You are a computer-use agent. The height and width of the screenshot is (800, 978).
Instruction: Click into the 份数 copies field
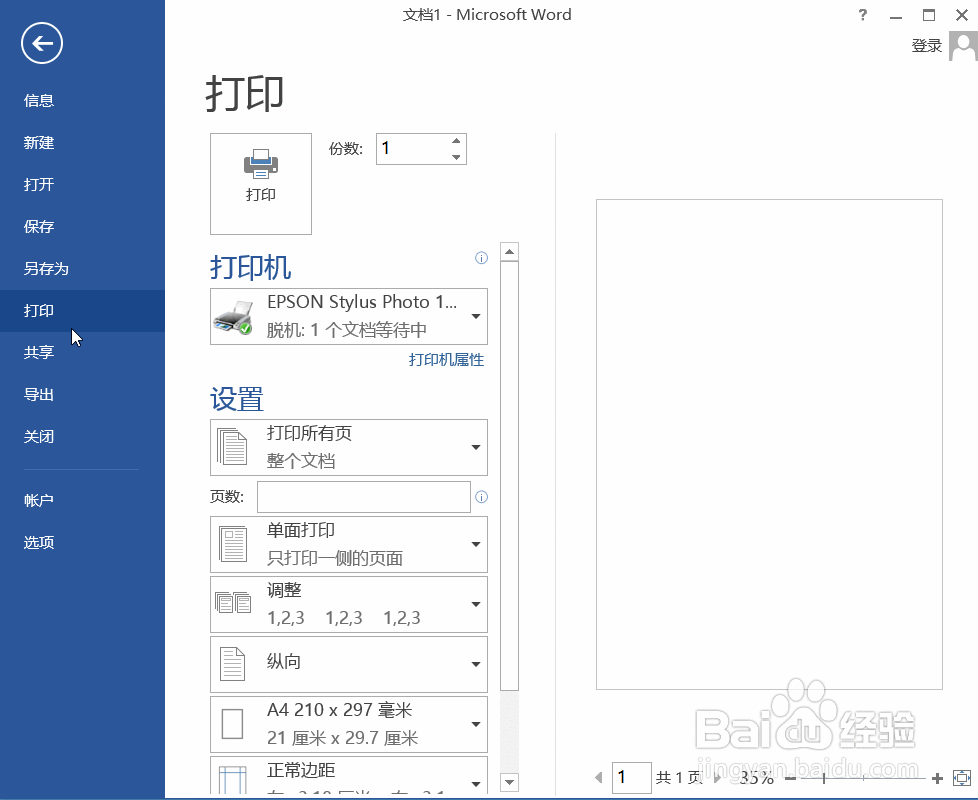pyautogui.click(x=412, y=149)
